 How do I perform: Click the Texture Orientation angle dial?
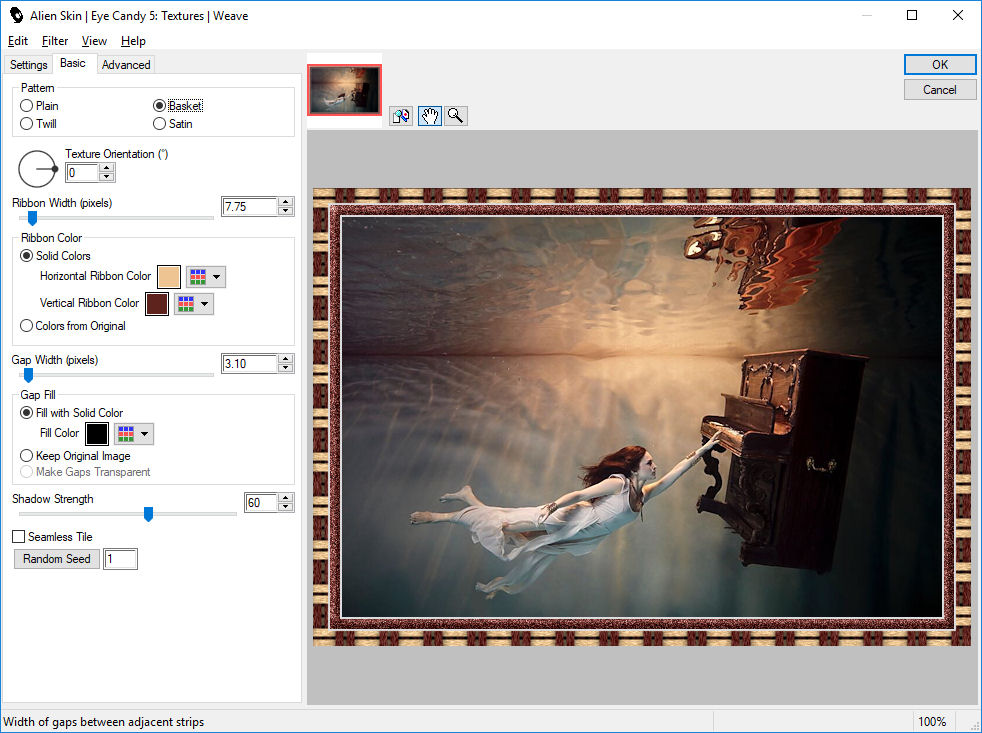tap(37, 169)
